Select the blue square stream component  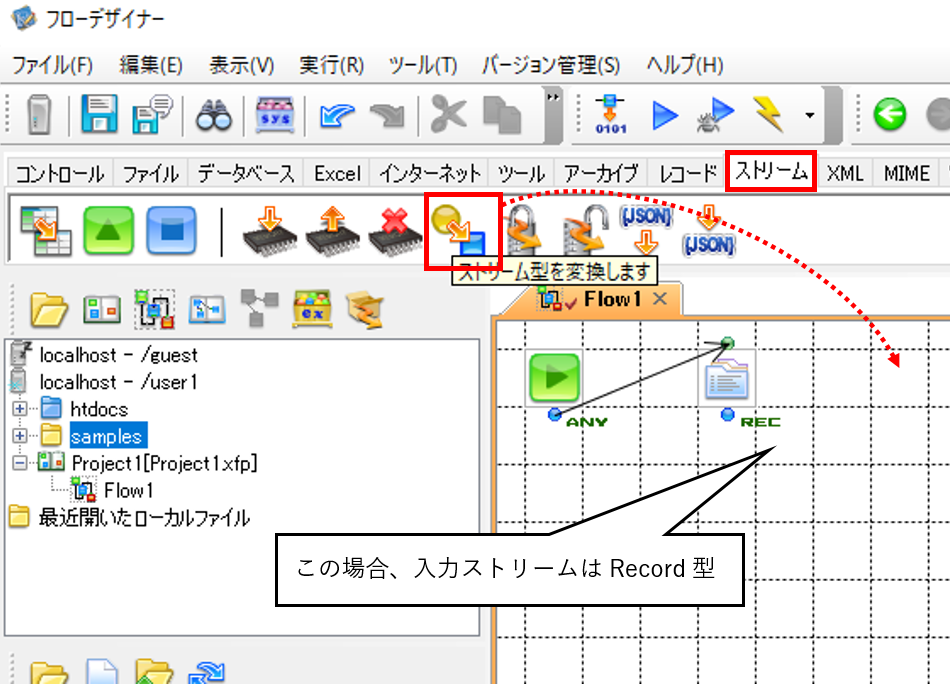(171, 230)
